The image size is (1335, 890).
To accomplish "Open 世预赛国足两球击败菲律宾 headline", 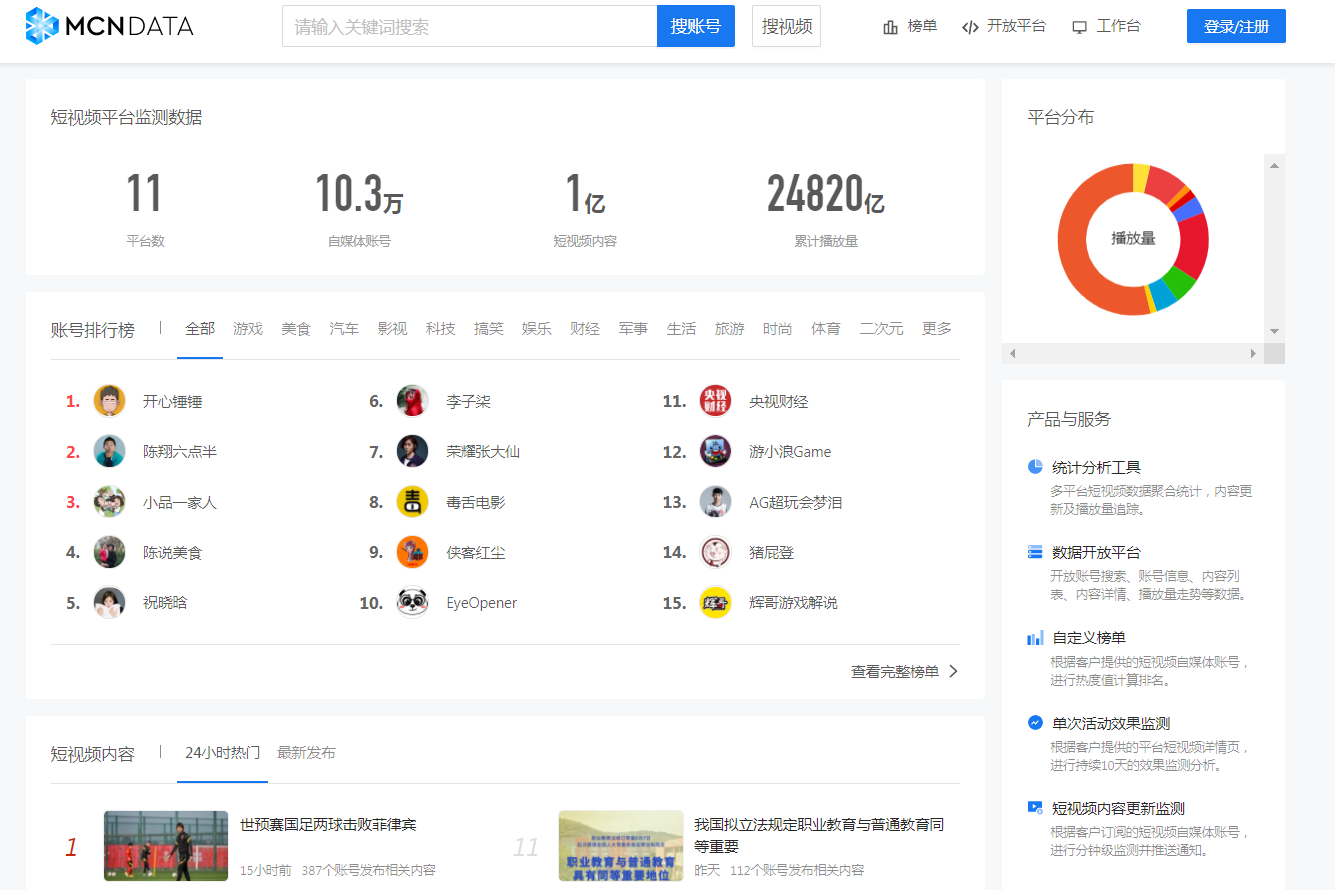I will pyautogui.click(x=328, y=825).
